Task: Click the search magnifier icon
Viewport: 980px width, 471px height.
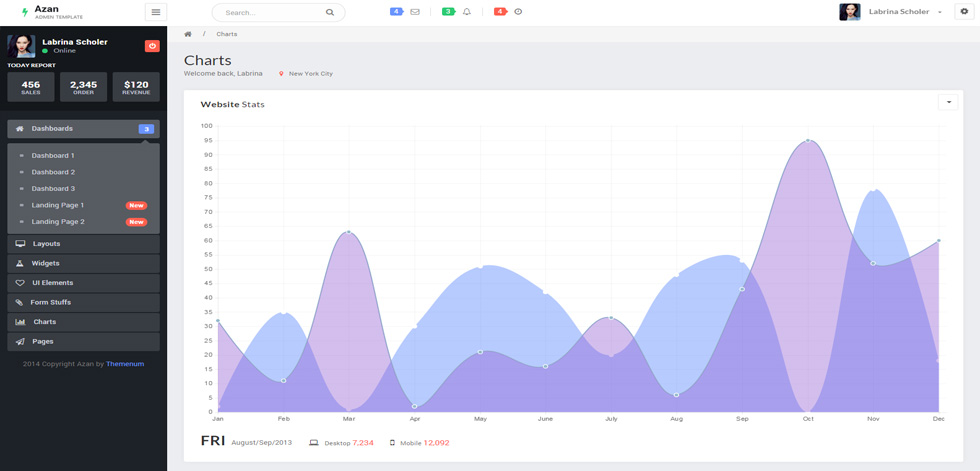Action: point(330,12)
